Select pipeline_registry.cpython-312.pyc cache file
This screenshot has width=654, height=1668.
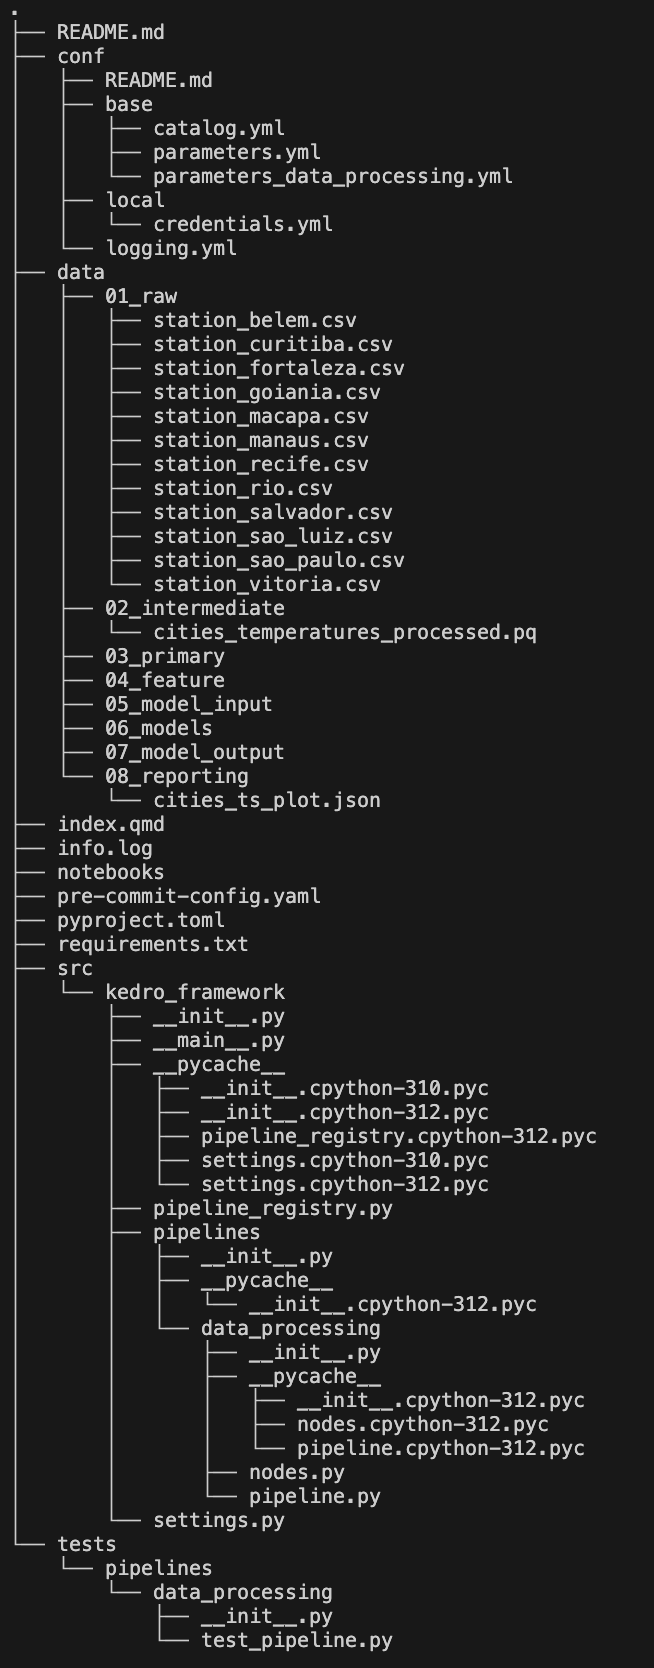(399, 1136)
